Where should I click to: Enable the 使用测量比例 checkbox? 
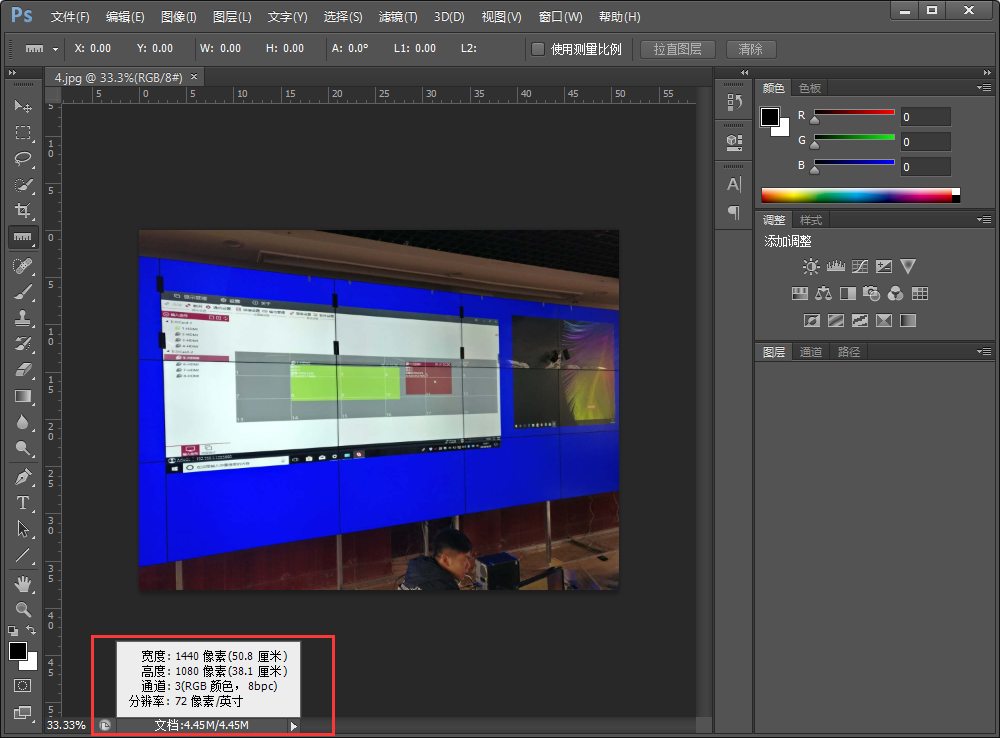537,47
